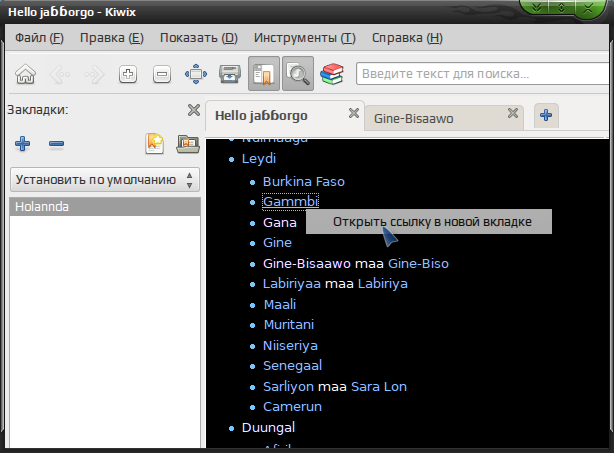
Task: Close the bookmarks panel
Action: click(194, 110)
